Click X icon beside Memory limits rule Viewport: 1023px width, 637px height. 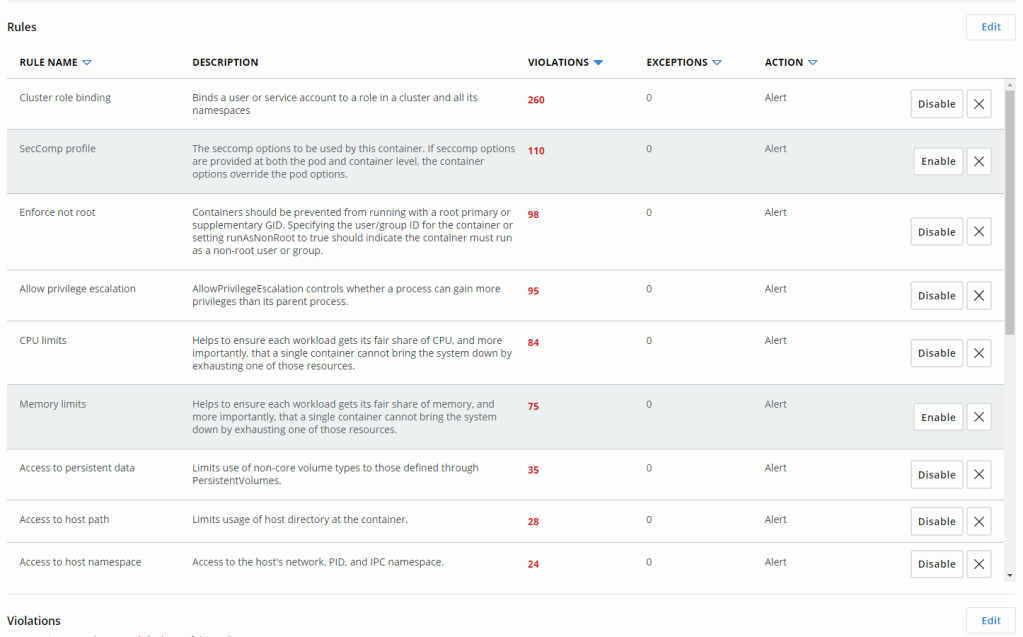[x=979, y=417]
